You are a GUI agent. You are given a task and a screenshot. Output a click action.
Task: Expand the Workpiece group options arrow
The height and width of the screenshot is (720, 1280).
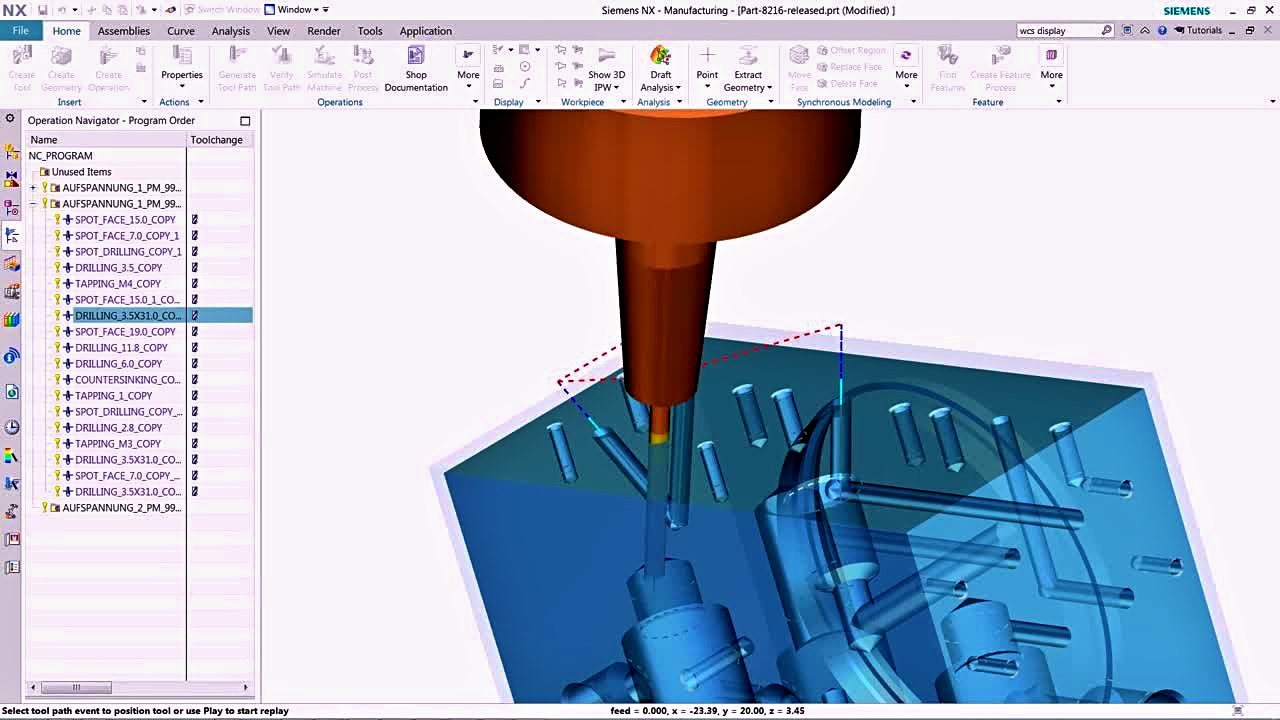pyautogui.click(x=623, y=102)
